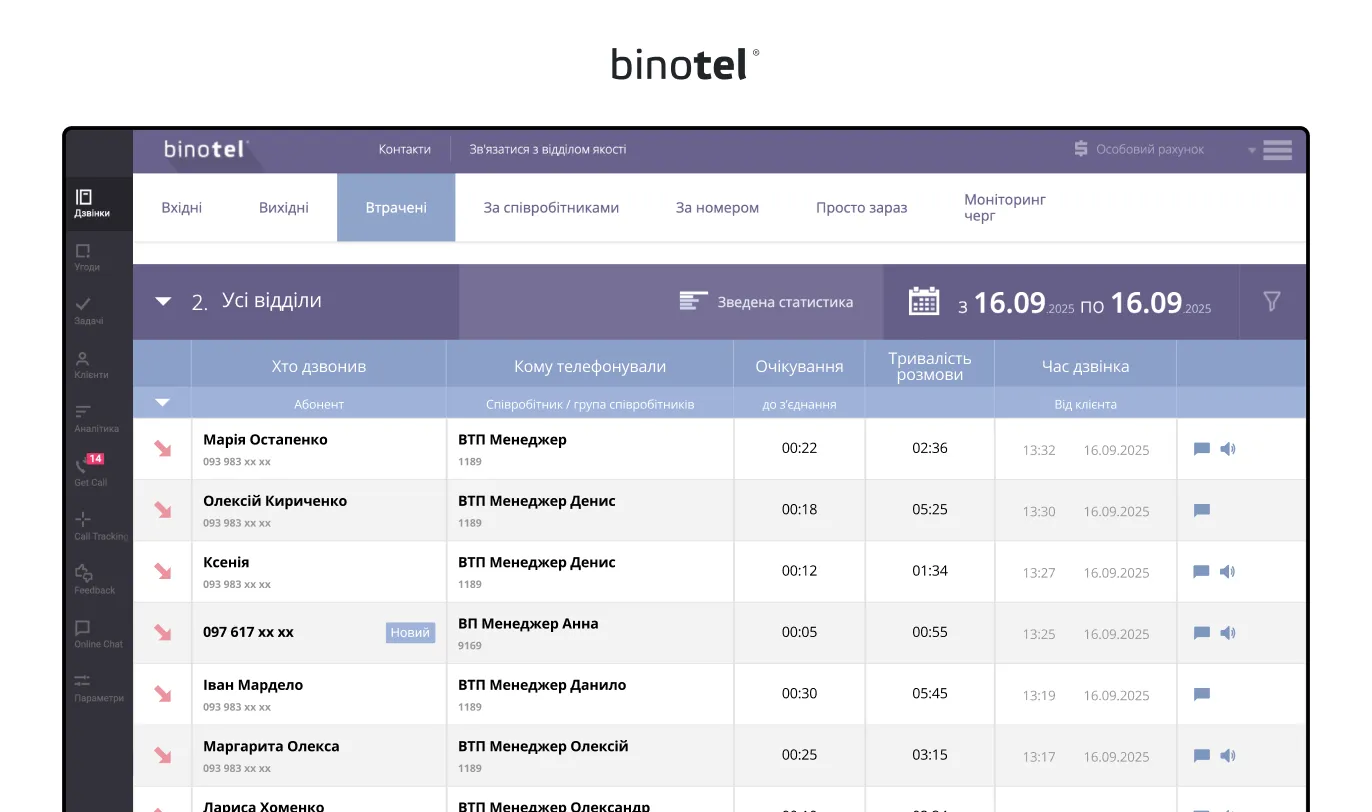Click the binotel logo in app header
This screenshot has width=1372, height=812.
coord(206,149)
